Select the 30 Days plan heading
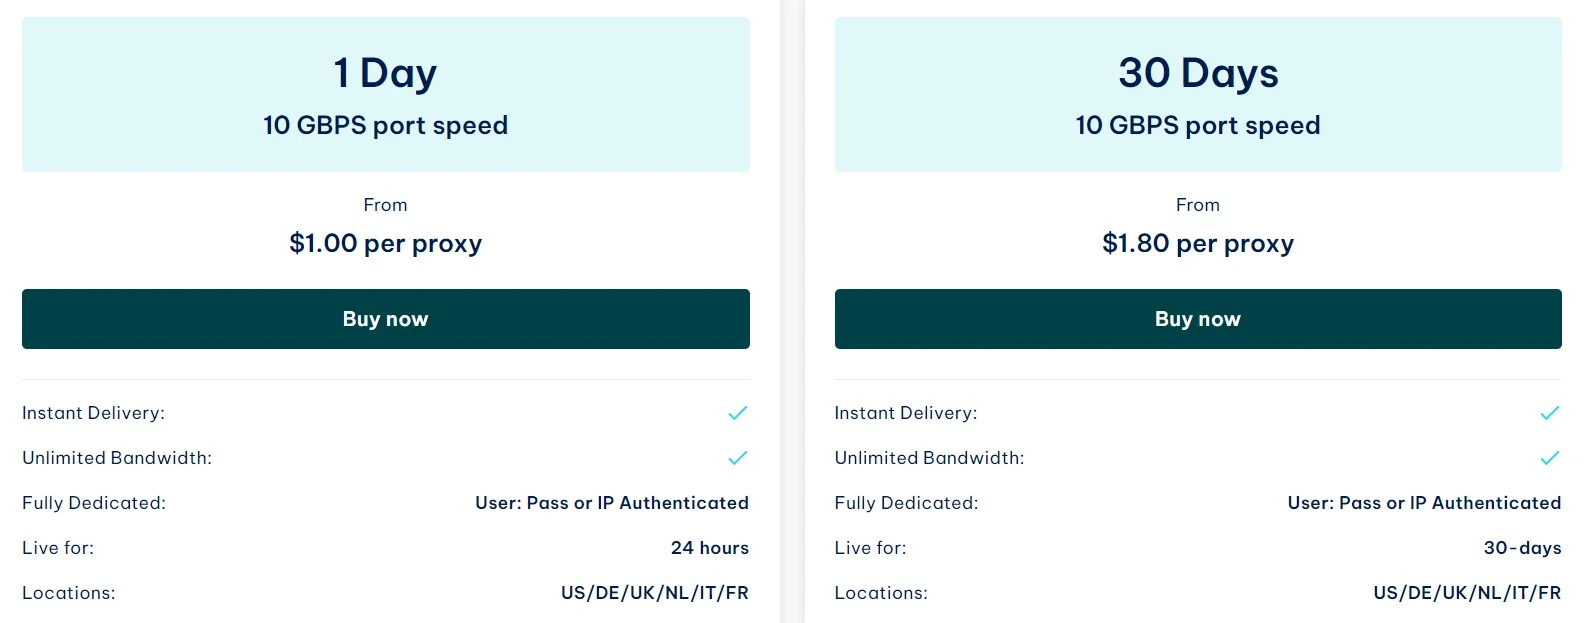 [x=1197, y=73]
